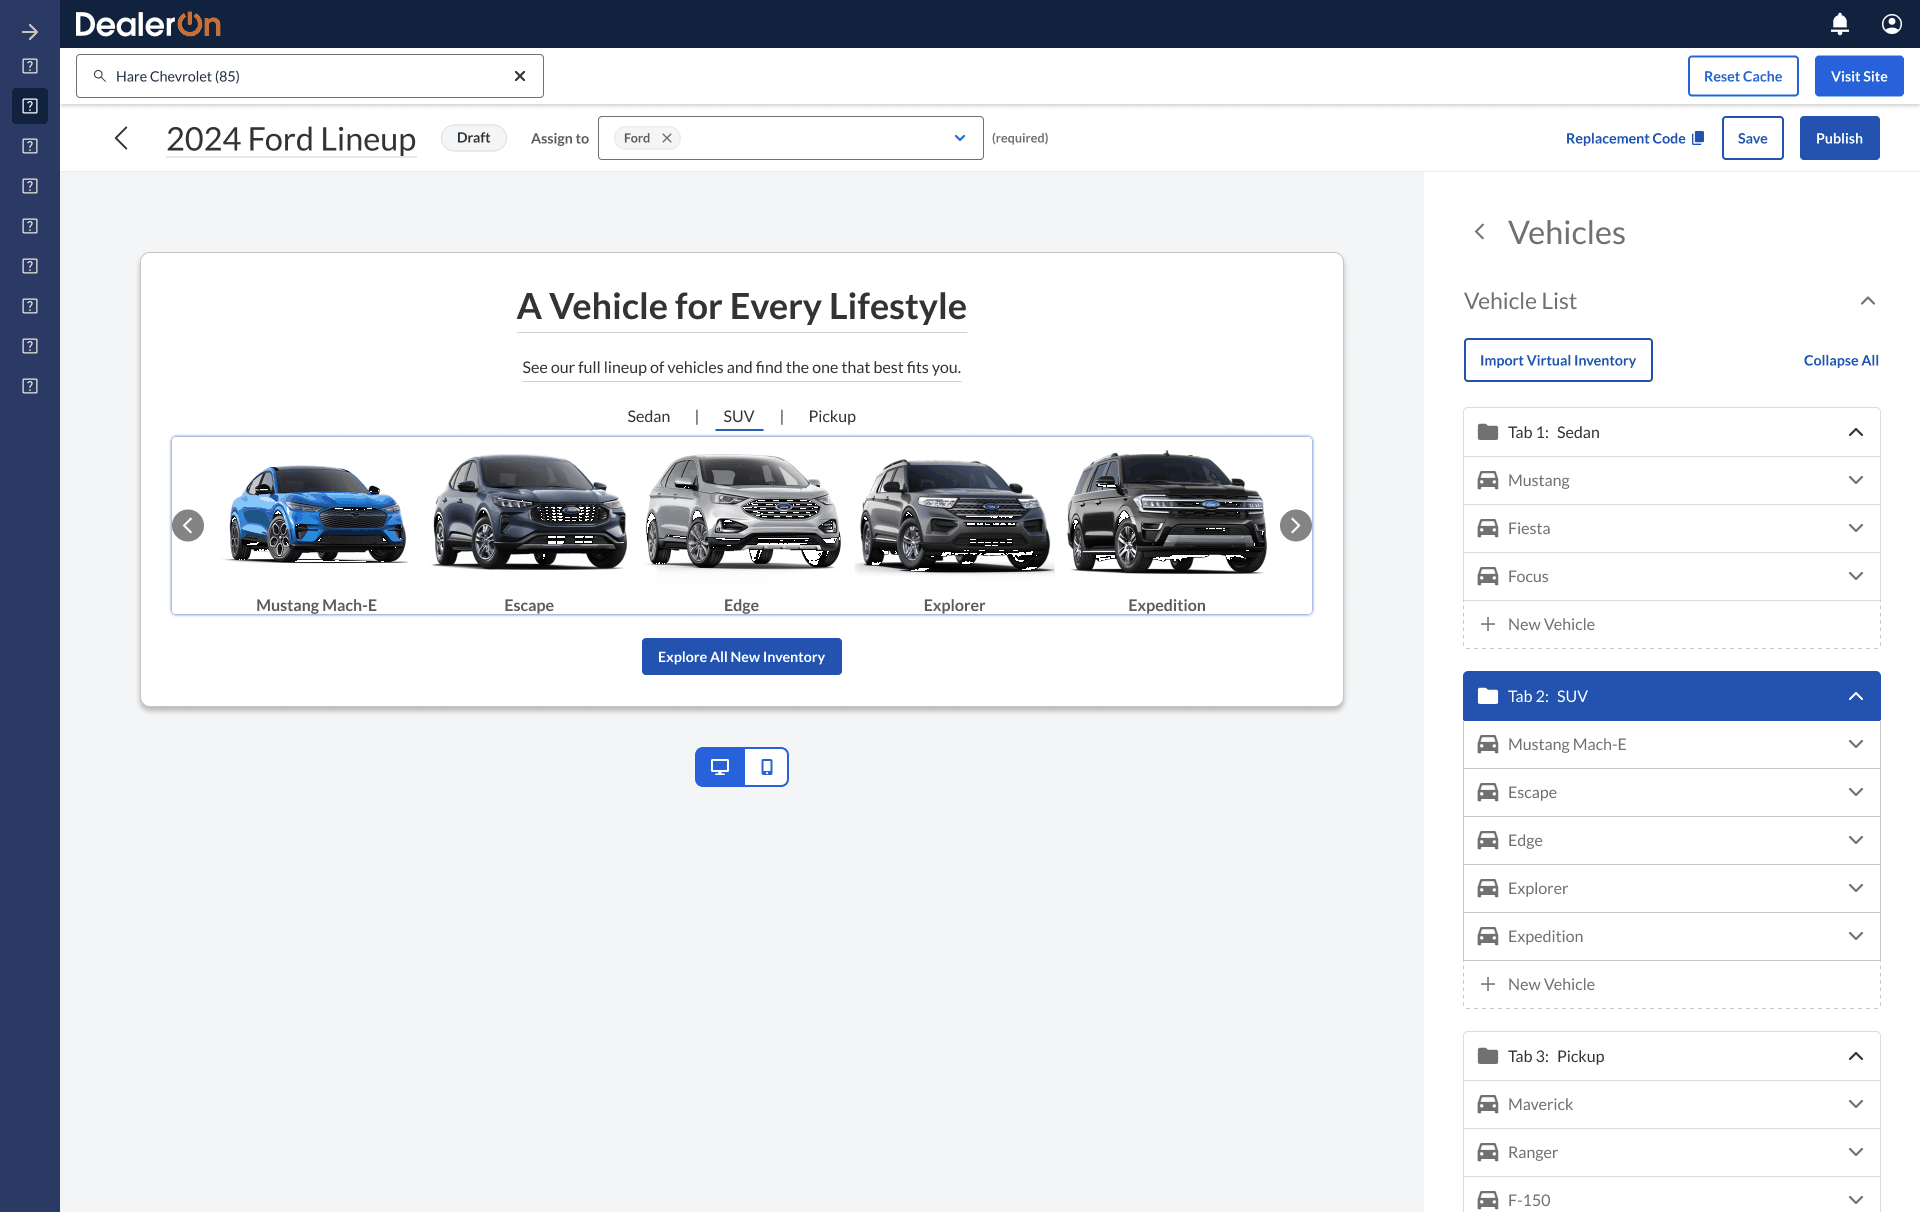
Task: Expand the Ranger vehicle row
Action: (x=1856, y=1152)
